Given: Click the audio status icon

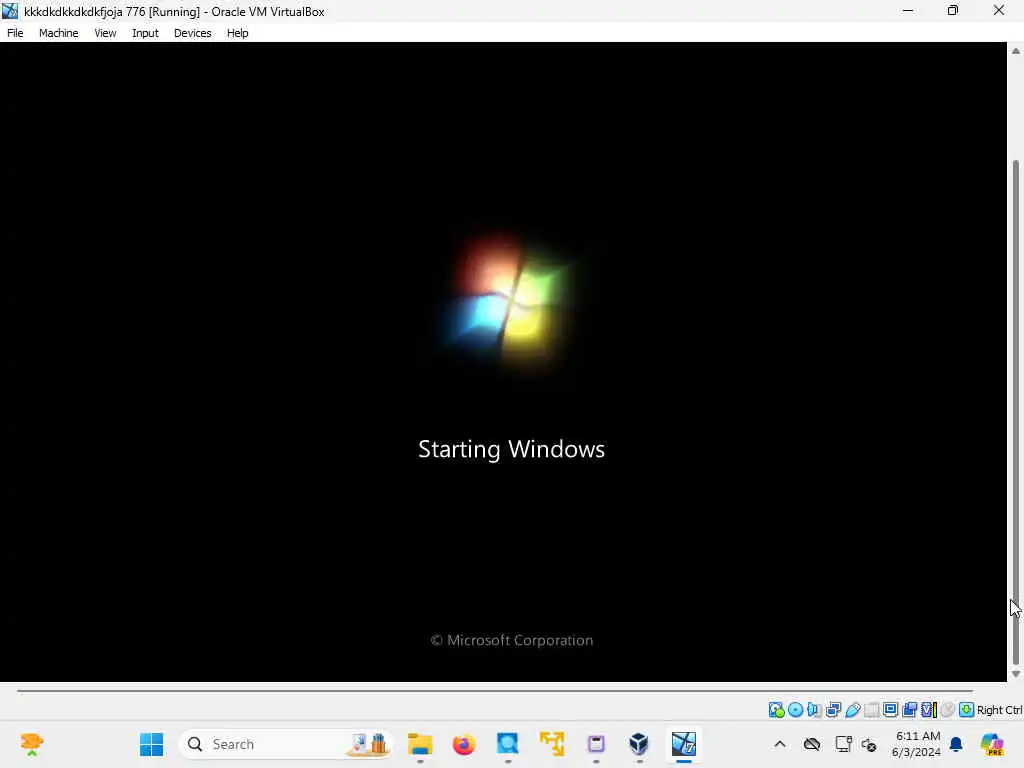Looking at the screenshot, I should coord(814,710).
